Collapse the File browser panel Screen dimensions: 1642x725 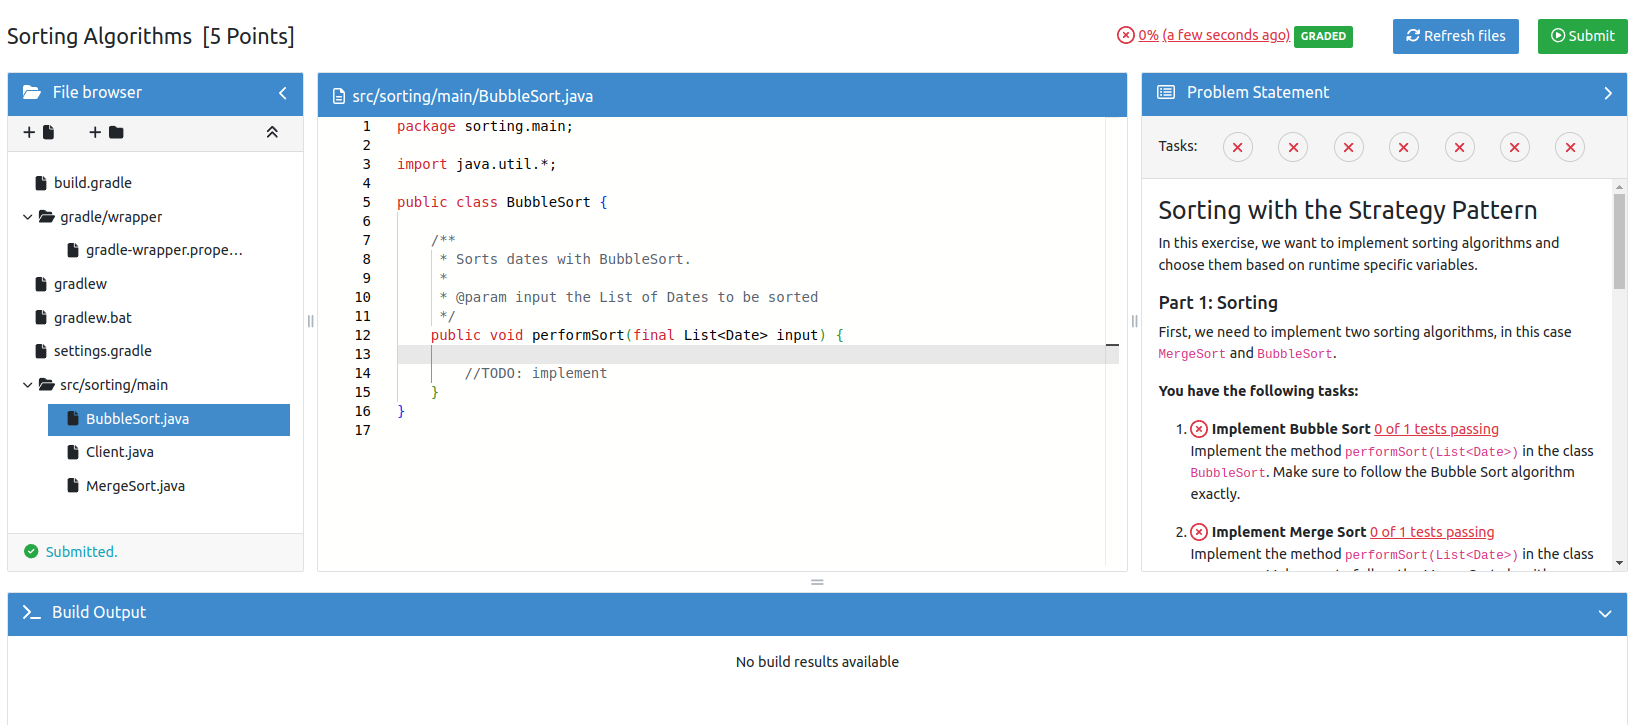[x=283, y=93]
